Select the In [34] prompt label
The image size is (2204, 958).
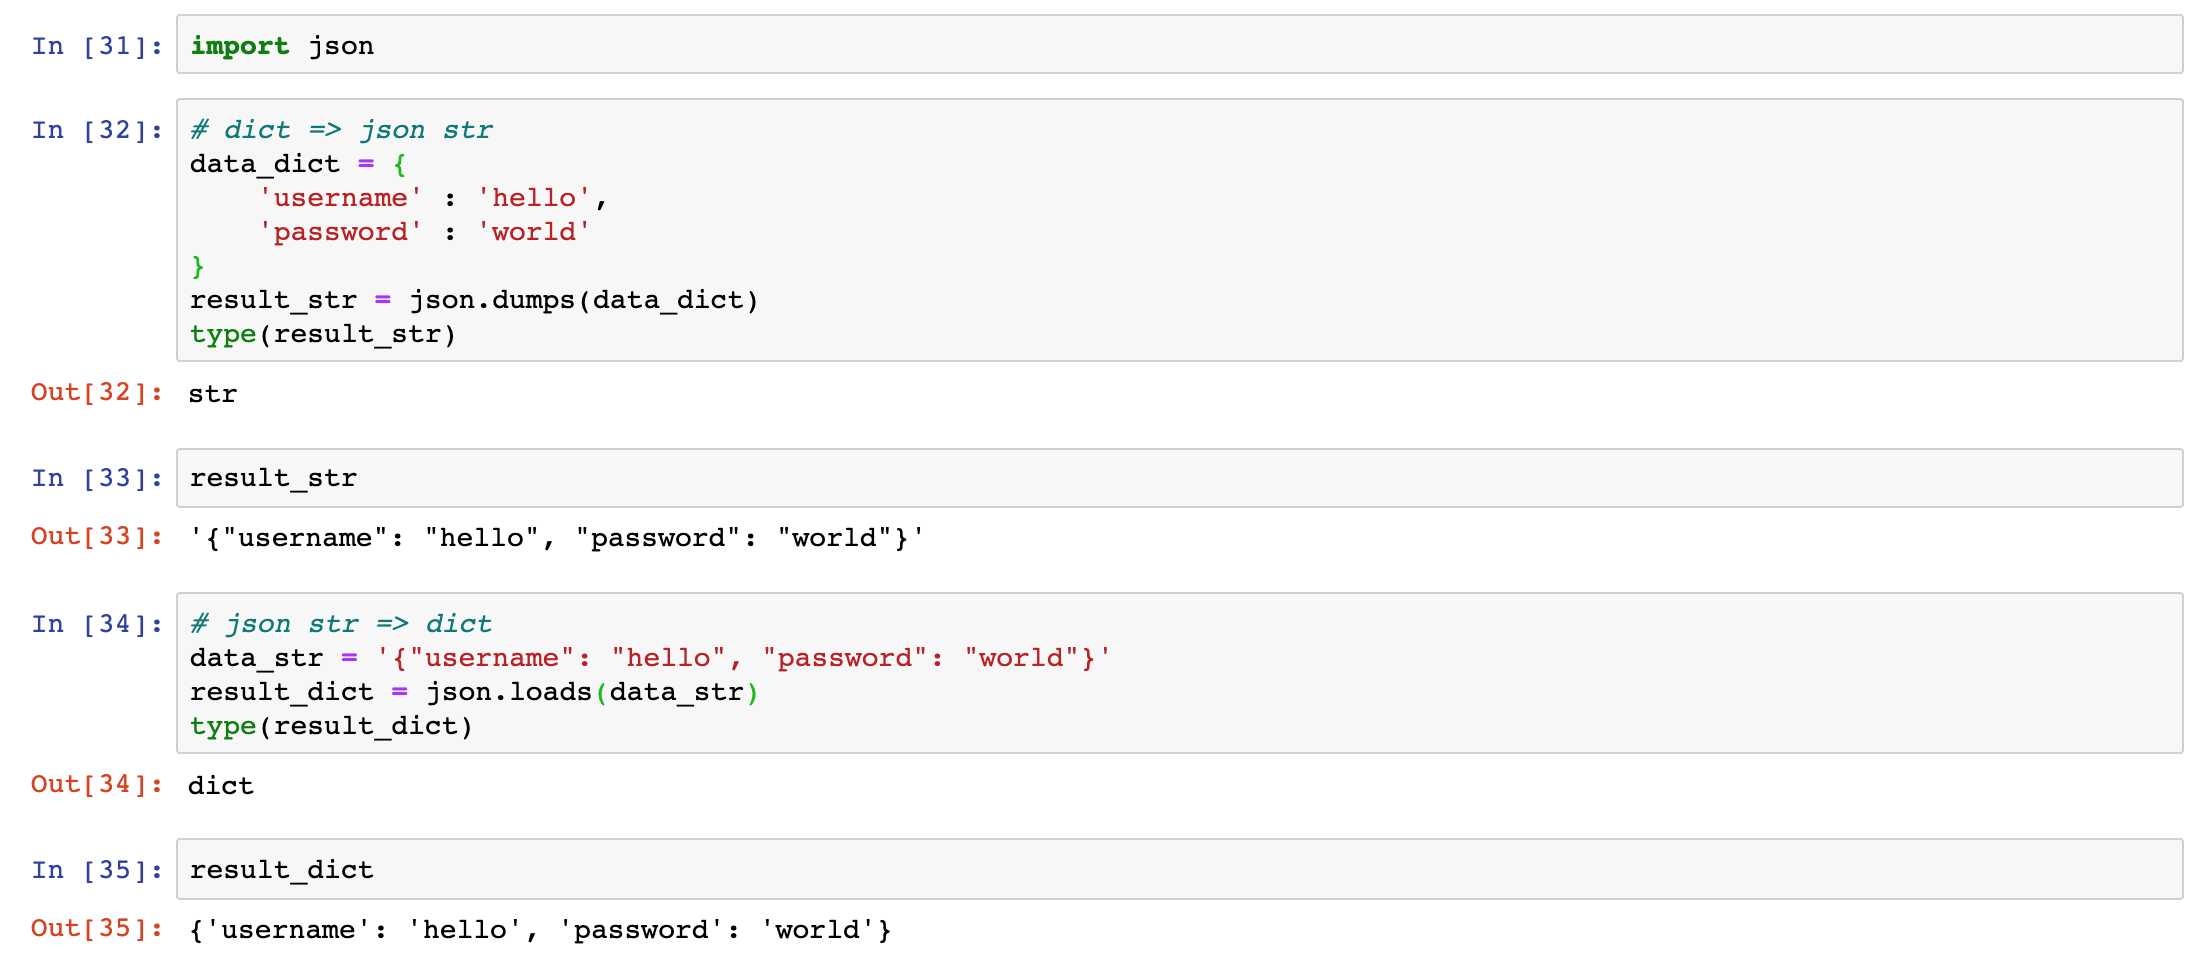(x=97, y=624)
